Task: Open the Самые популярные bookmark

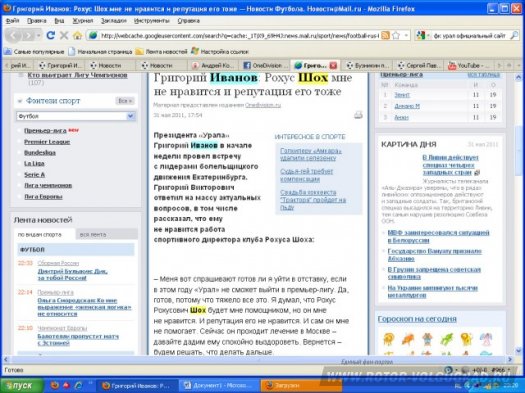Action: pos(34,52)
